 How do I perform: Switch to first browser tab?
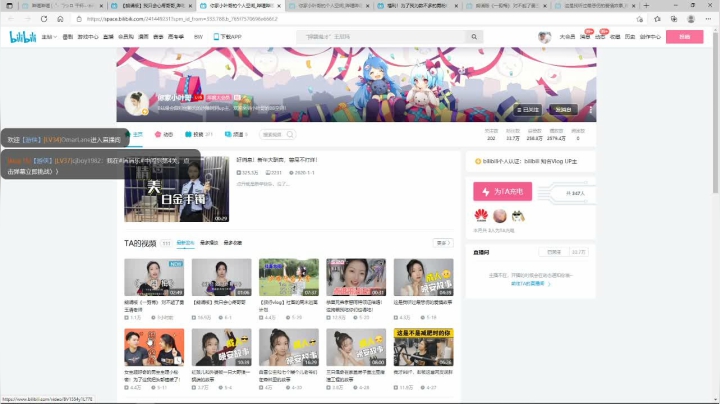click(62, 6)
